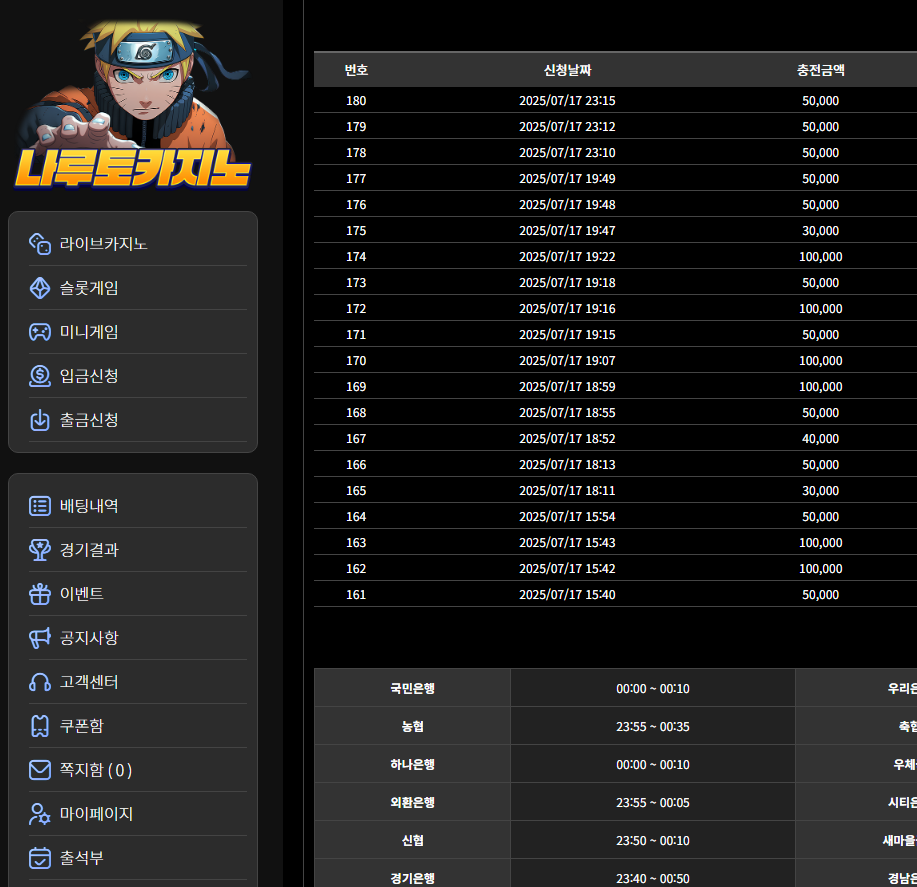Click date 2025/07/17 19:18

pos(567,283)
